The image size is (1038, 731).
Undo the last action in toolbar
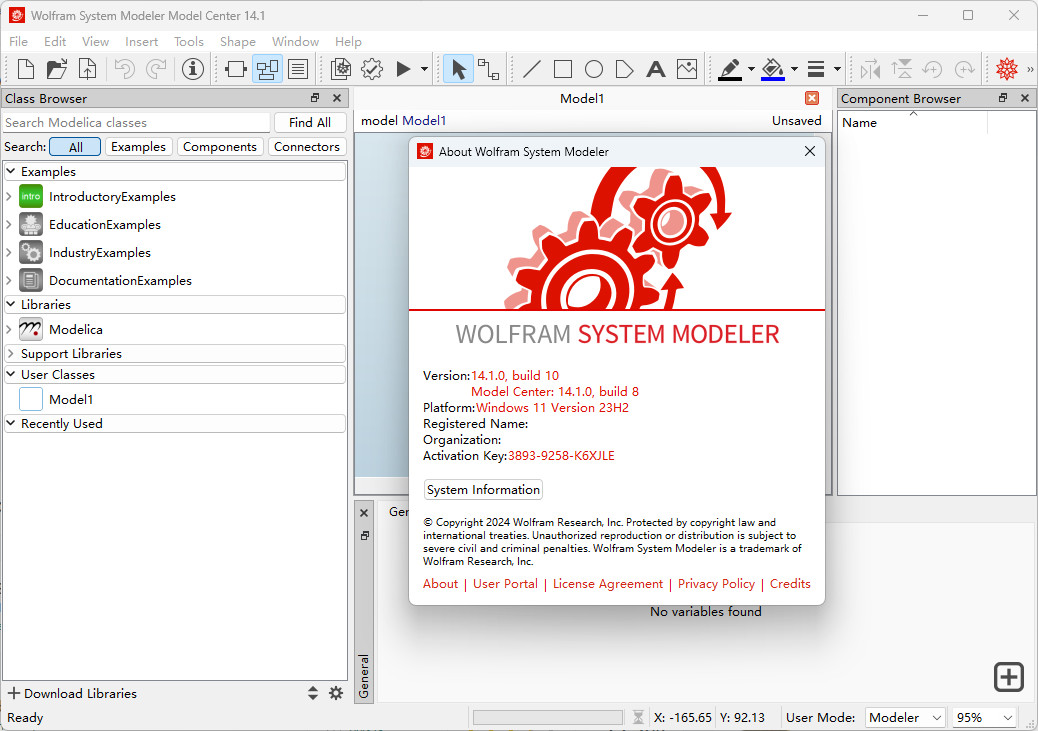124,69
